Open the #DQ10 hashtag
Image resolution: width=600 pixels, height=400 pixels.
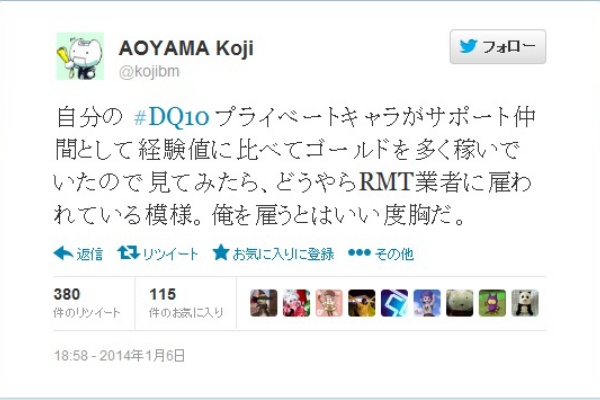(x=171, y=117)
